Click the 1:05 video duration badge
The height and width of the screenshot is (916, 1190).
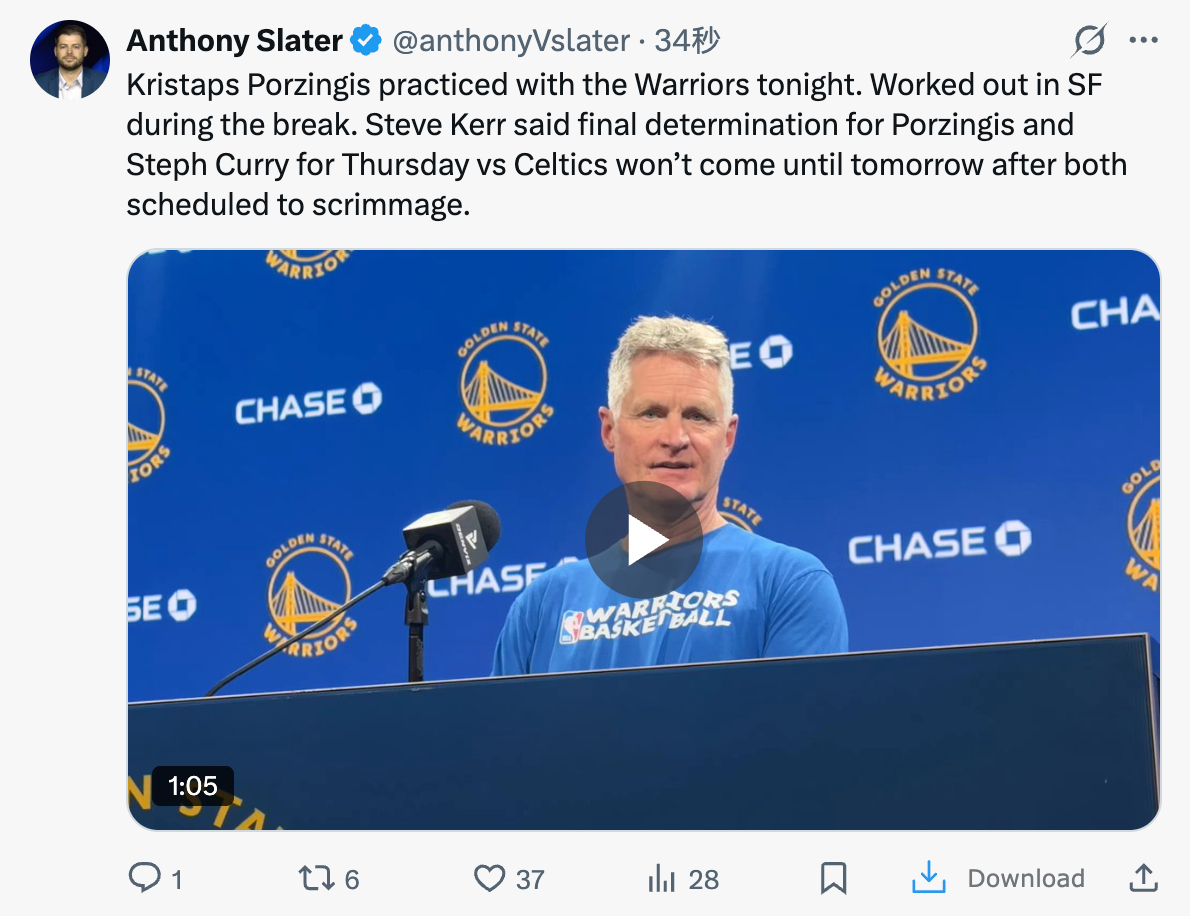[x=193, y=785]
